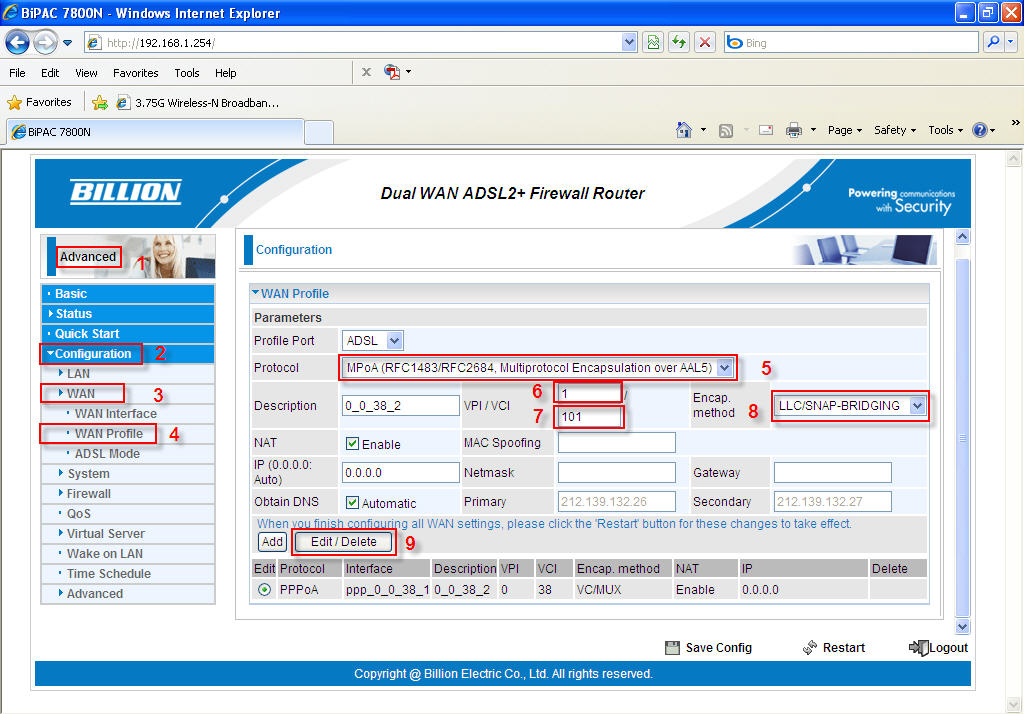Click the browser Back arrow button

(x=18, y=43)
